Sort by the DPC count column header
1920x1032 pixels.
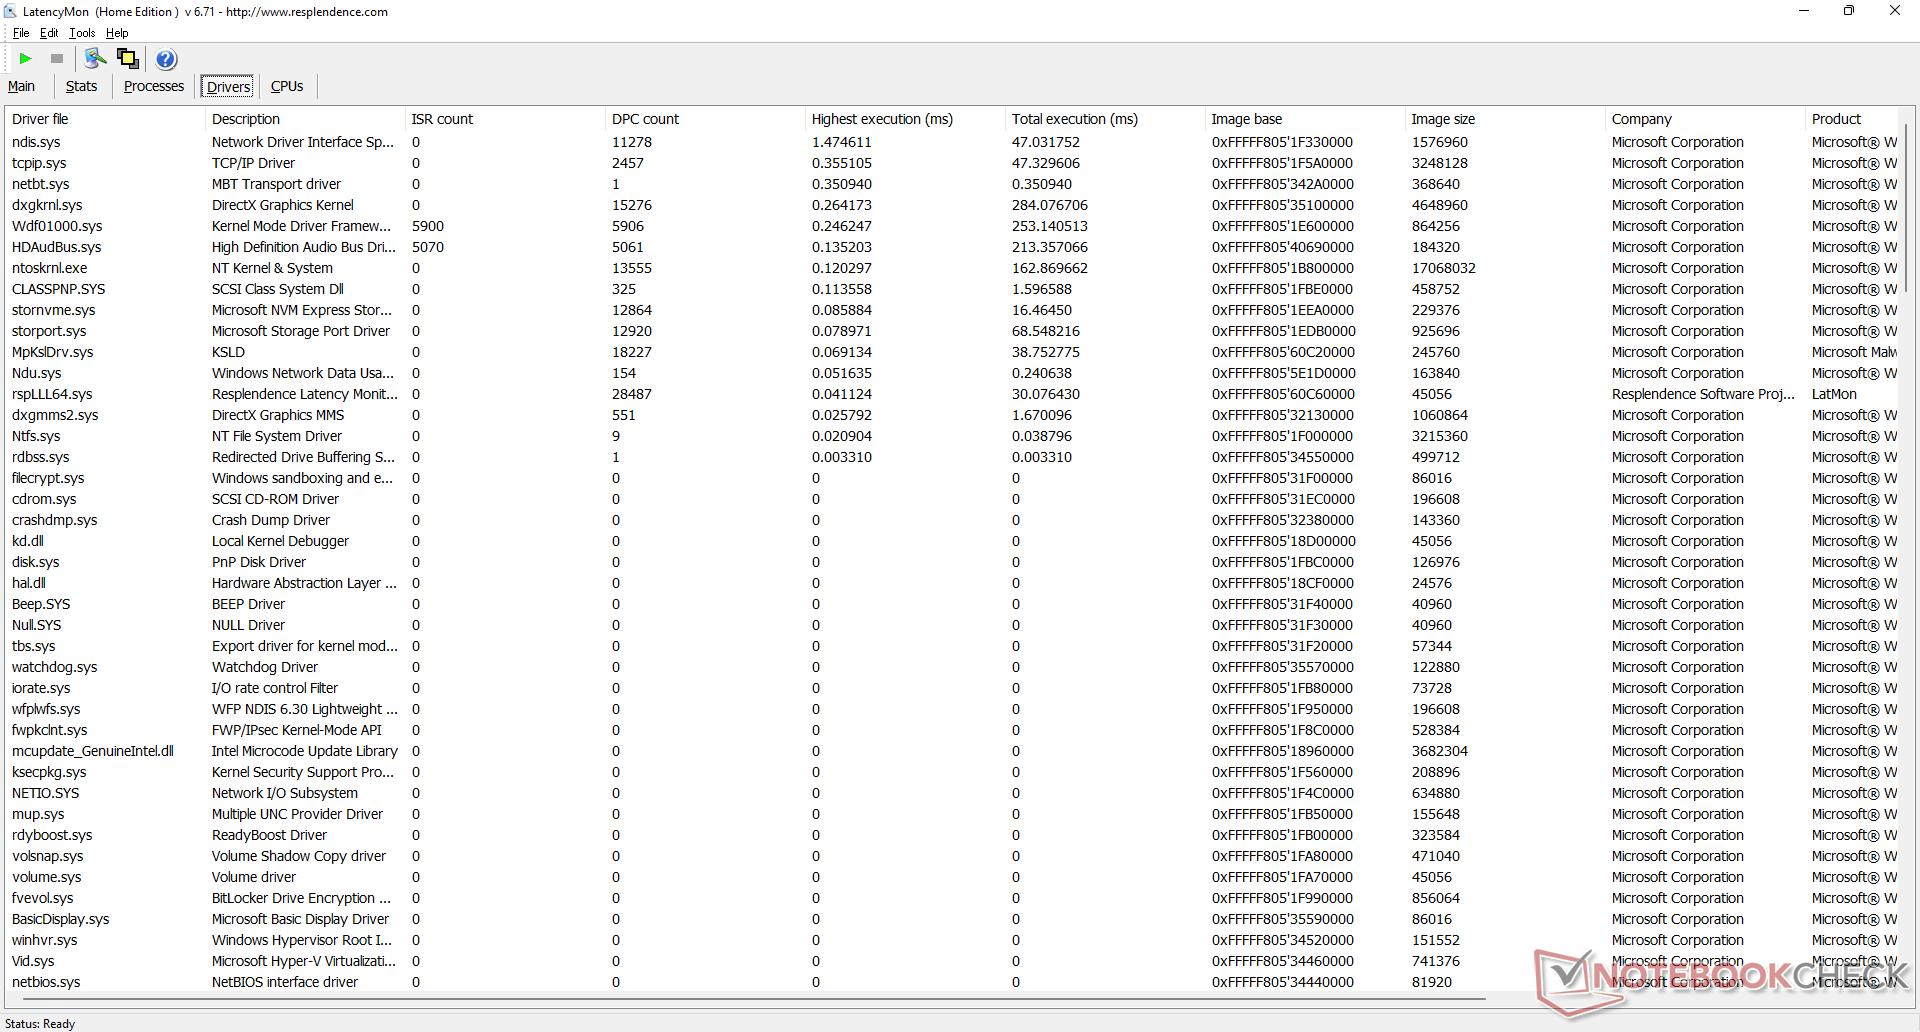point(704,119)
